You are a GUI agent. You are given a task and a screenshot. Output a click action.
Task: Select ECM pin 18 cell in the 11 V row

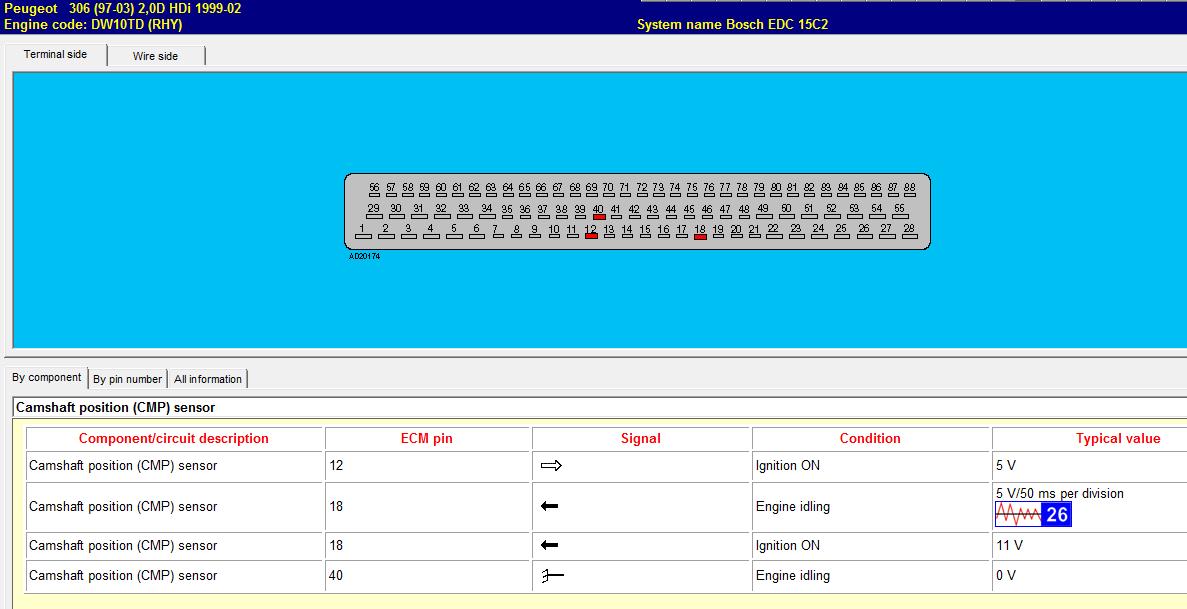point(427,545)
